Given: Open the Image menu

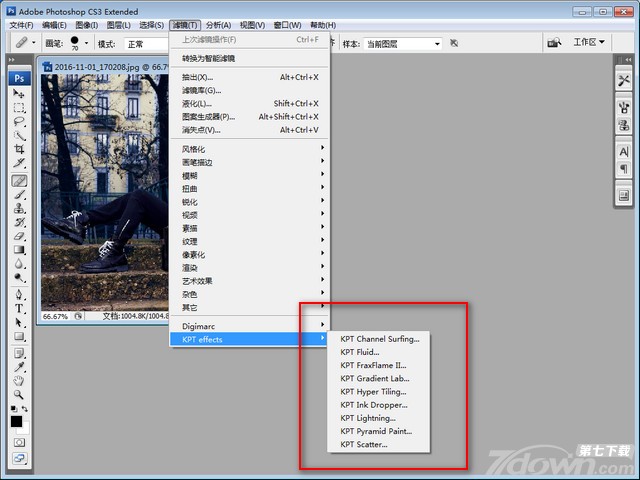Looking at the screenshot, I should 87,25.
